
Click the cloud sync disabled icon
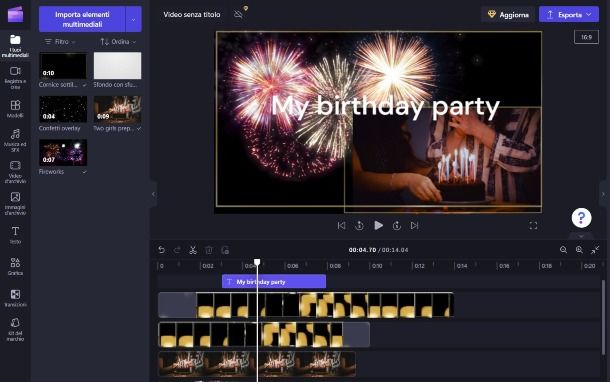pos(238,15)
